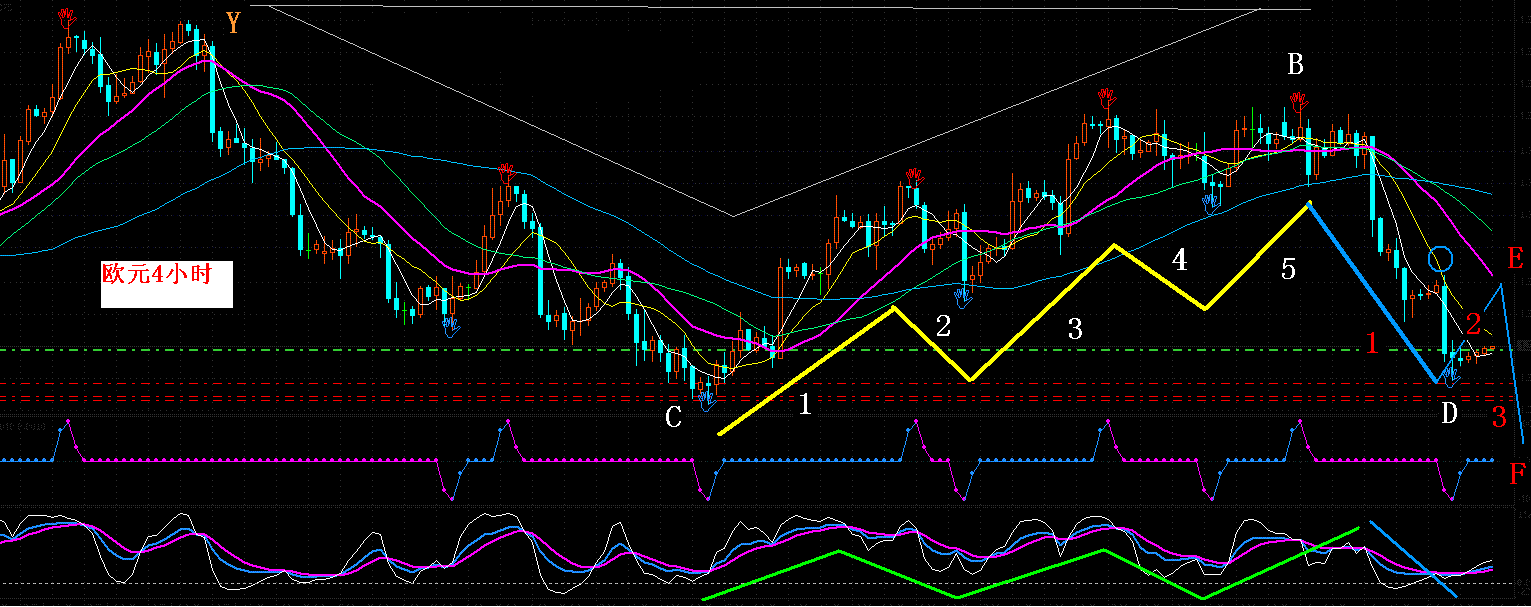Select the red wave 3 label
1531x607 pixels.
click(1499, 418)
